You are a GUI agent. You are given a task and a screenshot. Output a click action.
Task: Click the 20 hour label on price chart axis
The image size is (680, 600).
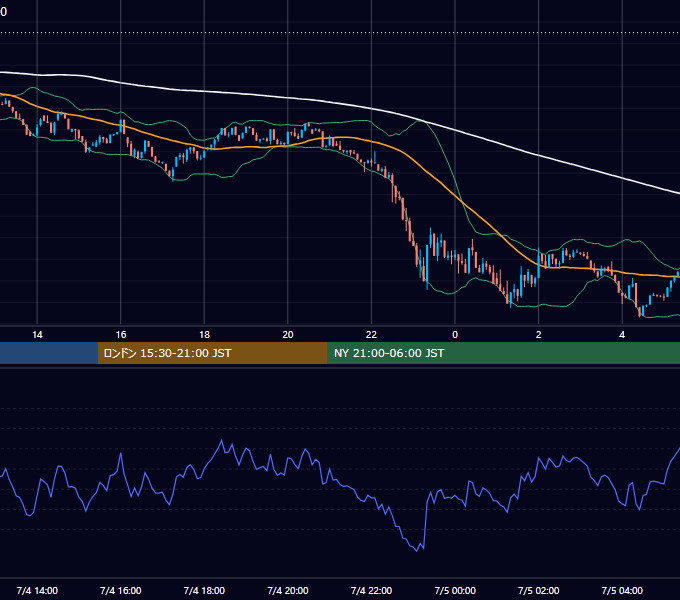[x=288, y=335]
